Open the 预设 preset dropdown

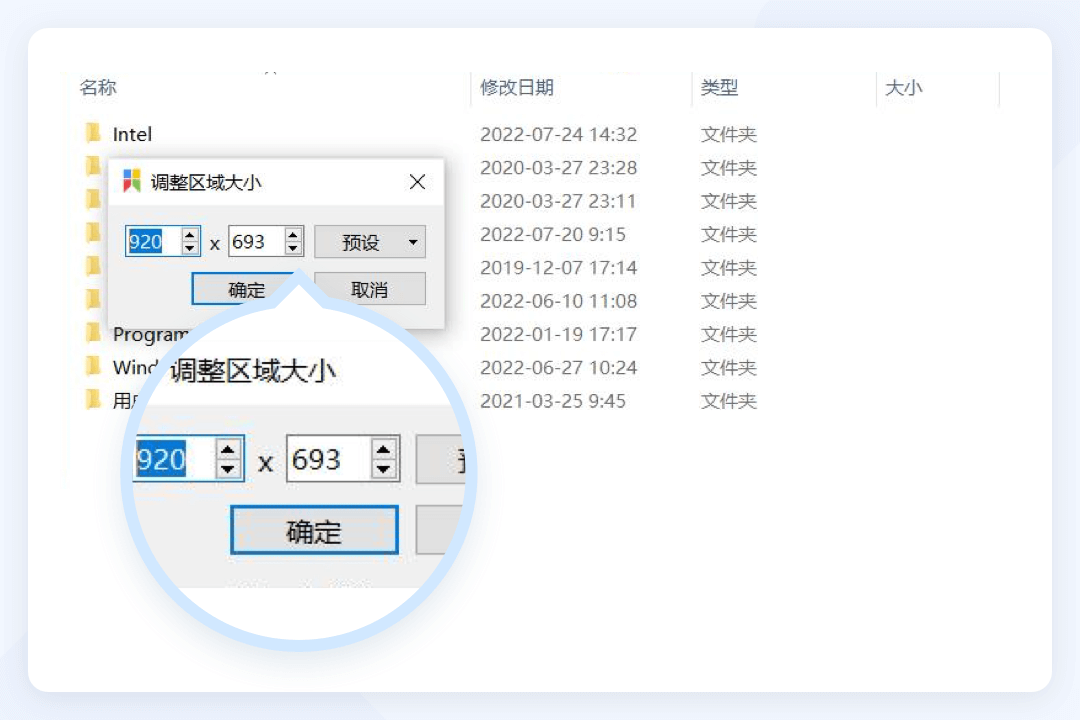(370, 242)
